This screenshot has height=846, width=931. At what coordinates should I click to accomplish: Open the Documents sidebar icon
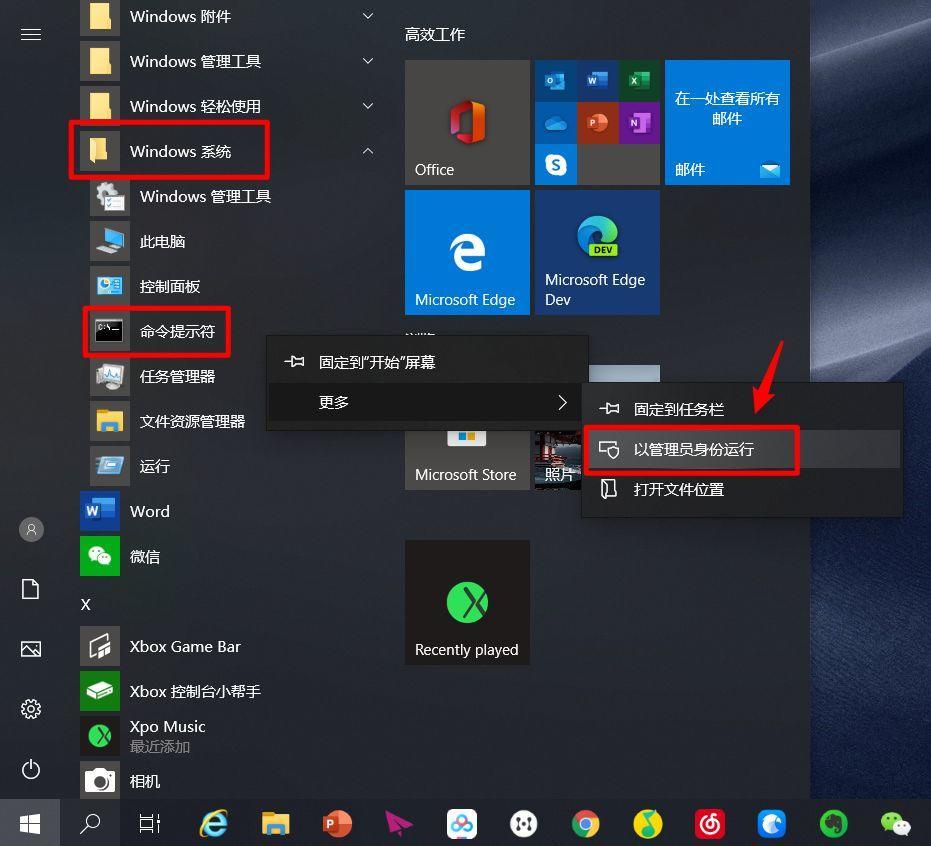pos(31,589)
